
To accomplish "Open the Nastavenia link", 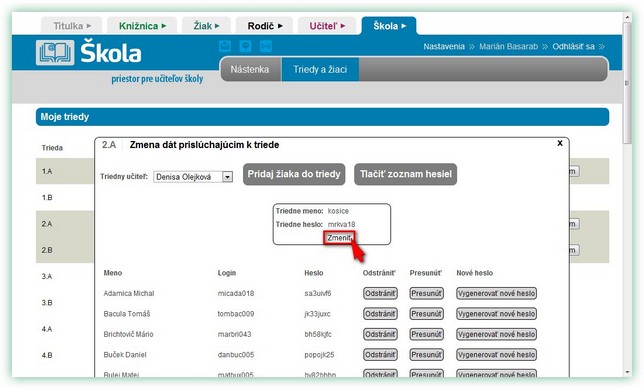I will [444, 46].
